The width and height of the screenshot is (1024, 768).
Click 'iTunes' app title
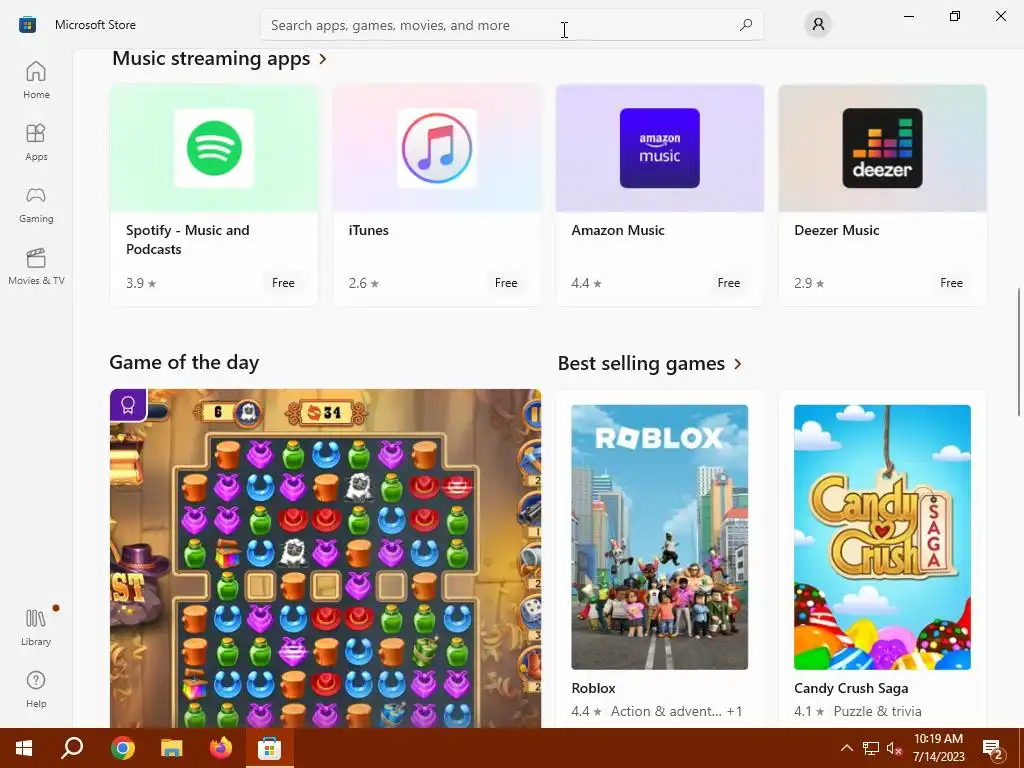(x=368, y=230)
